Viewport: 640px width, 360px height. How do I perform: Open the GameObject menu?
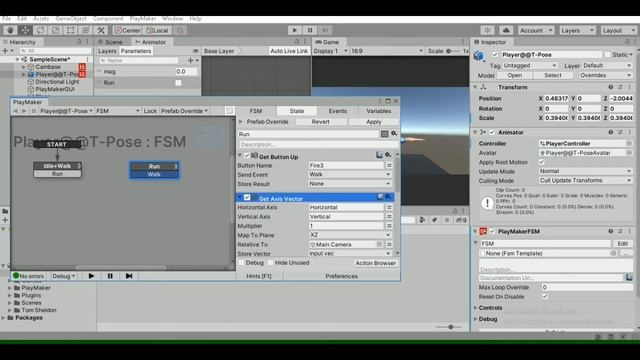click(71, 19)
